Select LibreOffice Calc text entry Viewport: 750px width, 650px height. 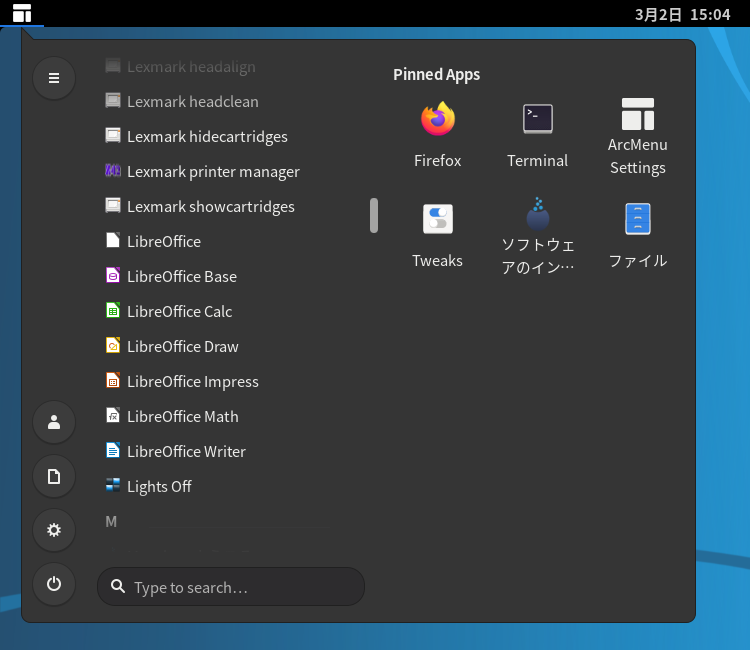click(x=180, y=311)
